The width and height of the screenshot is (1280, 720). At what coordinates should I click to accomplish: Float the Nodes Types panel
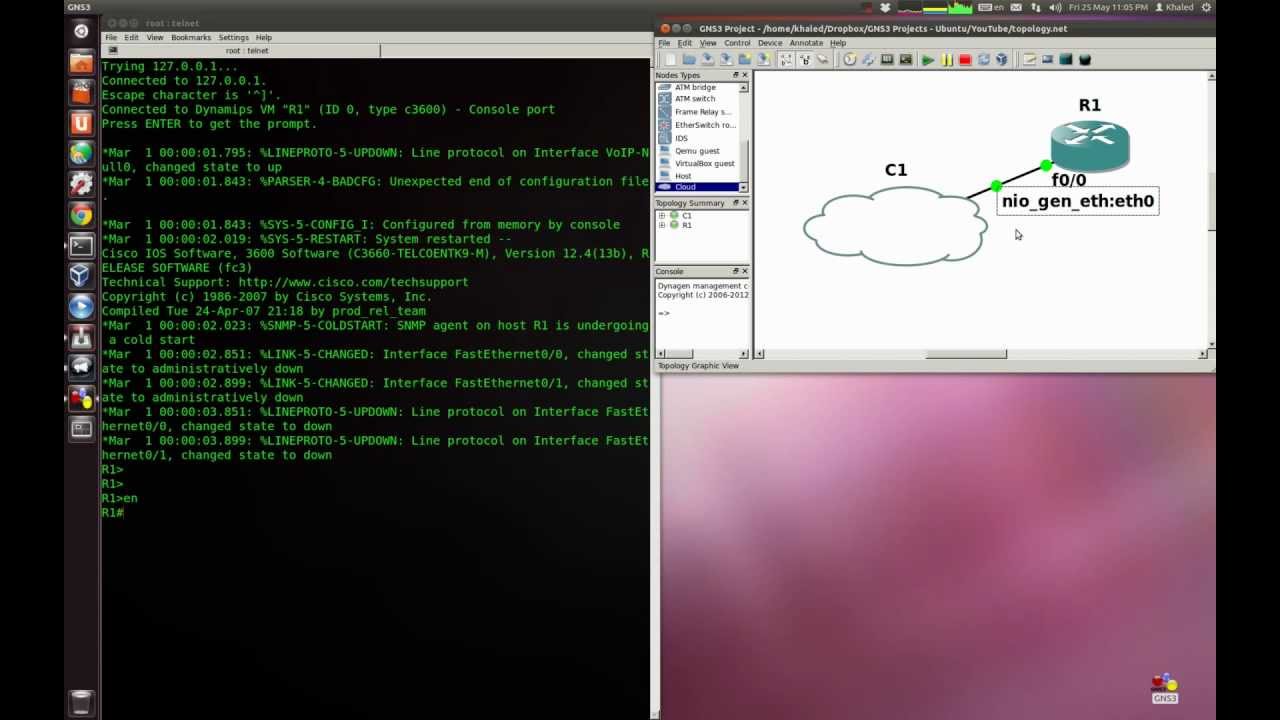click(x=735, y=75)
